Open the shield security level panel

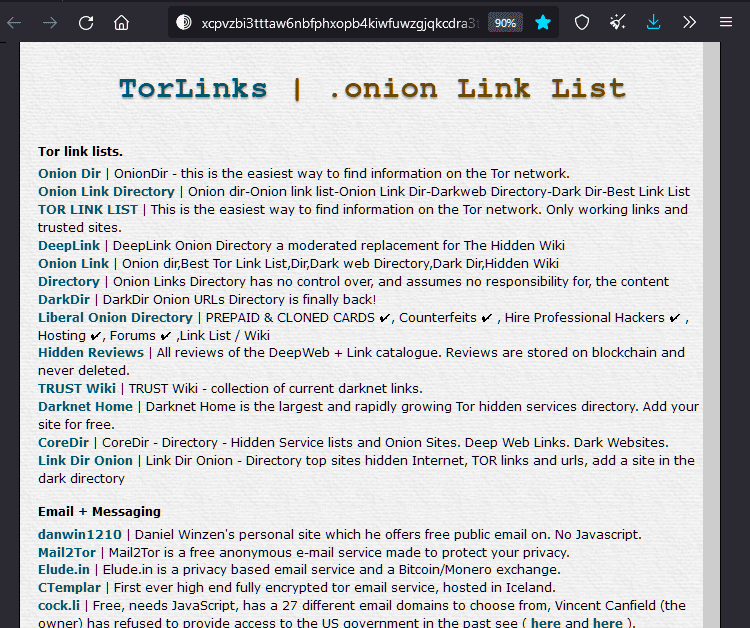(x=582, y=22)
